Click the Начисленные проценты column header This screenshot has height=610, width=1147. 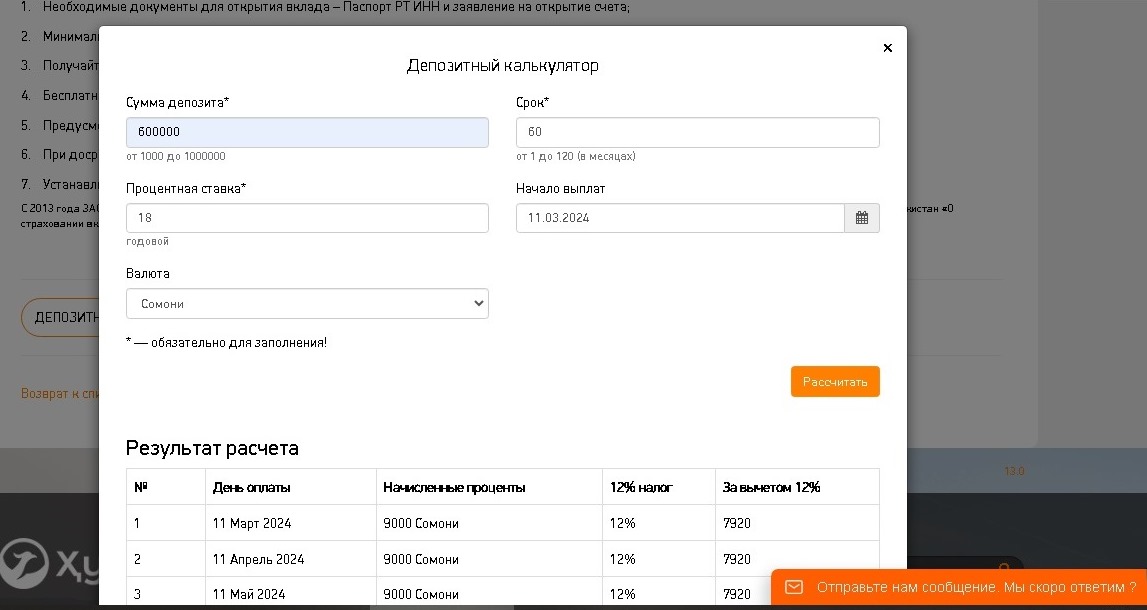tap(454, 487)
